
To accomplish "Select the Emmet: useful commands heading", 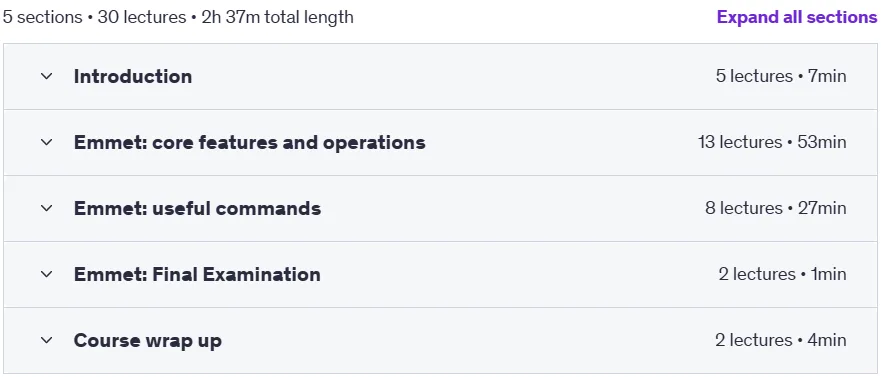I will tap(197, 208).
